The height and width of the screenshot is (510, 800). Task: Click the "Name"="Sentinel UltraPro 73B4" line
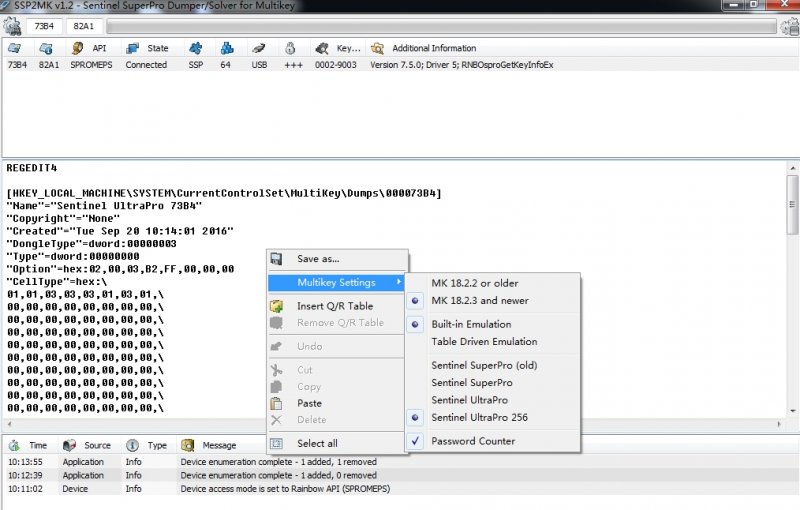(x=104, y=206)
